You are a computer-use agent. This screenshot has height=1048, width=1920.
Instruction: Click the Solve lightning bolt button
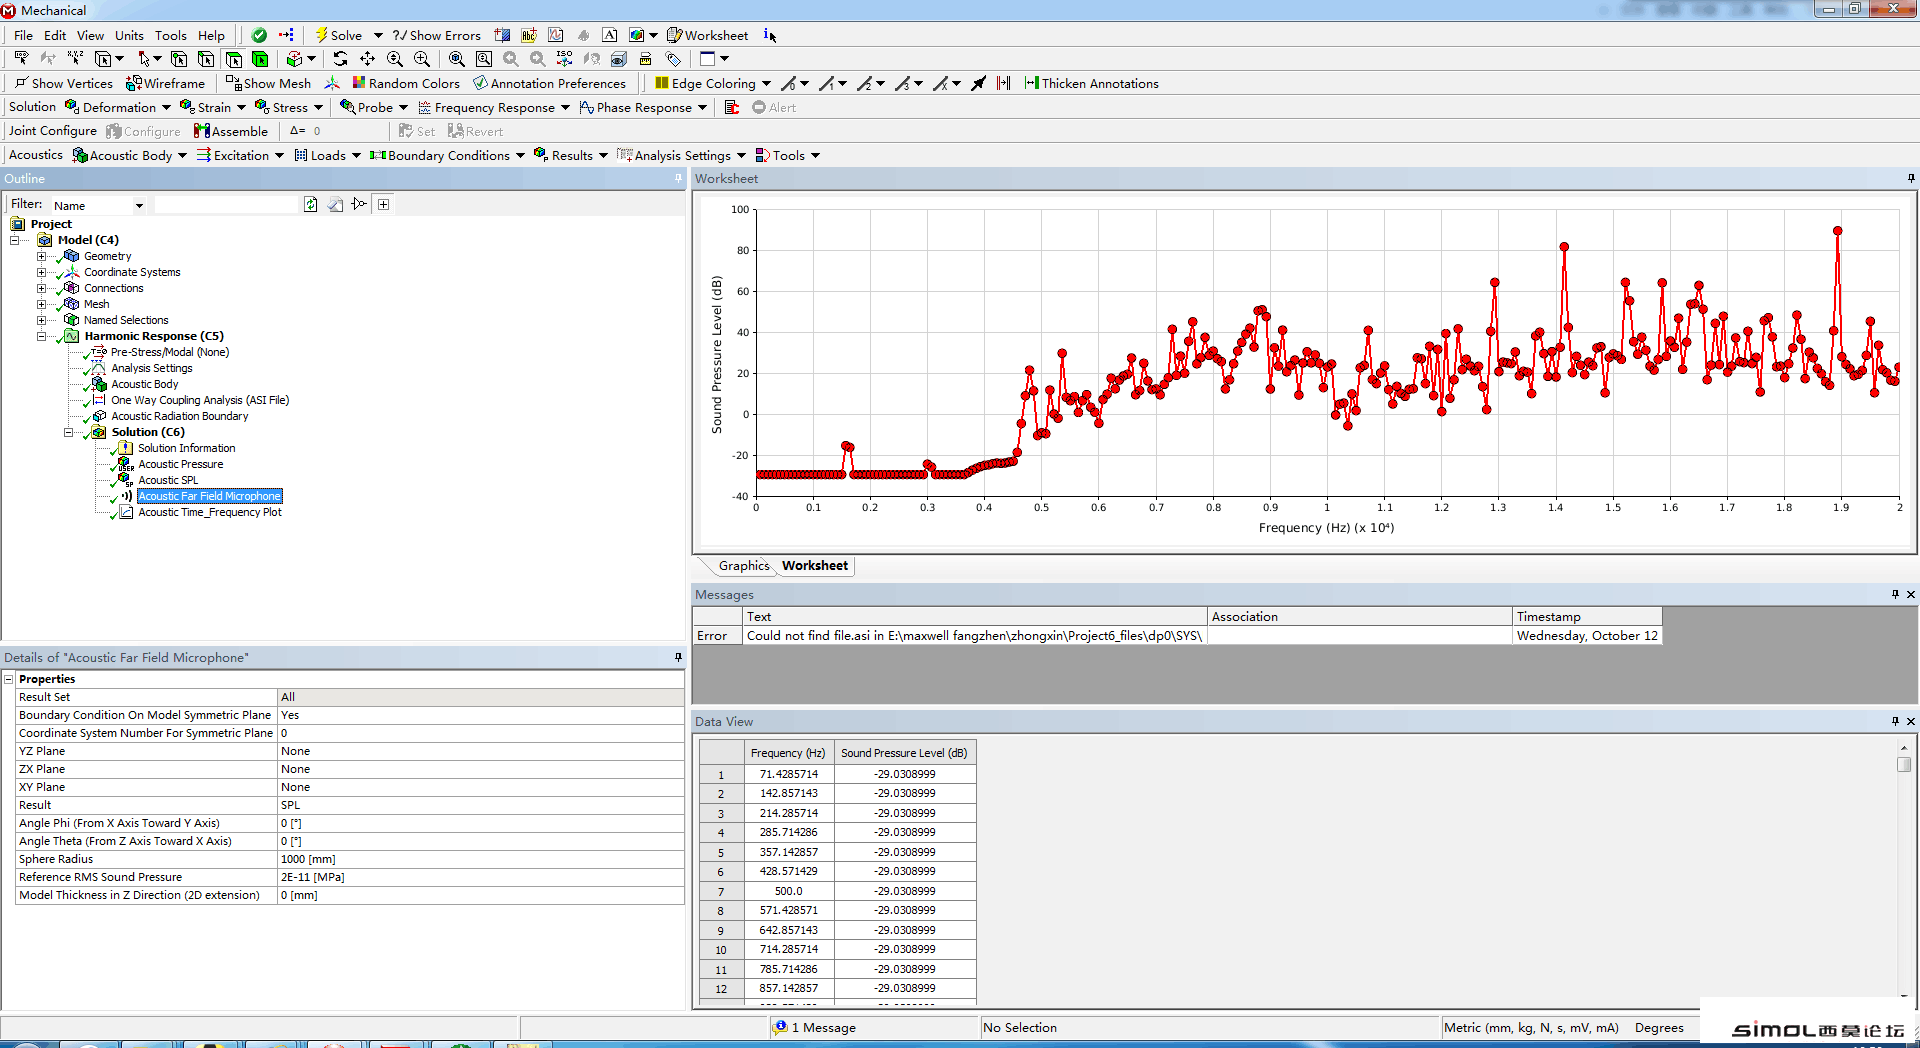tap(339, 35)
